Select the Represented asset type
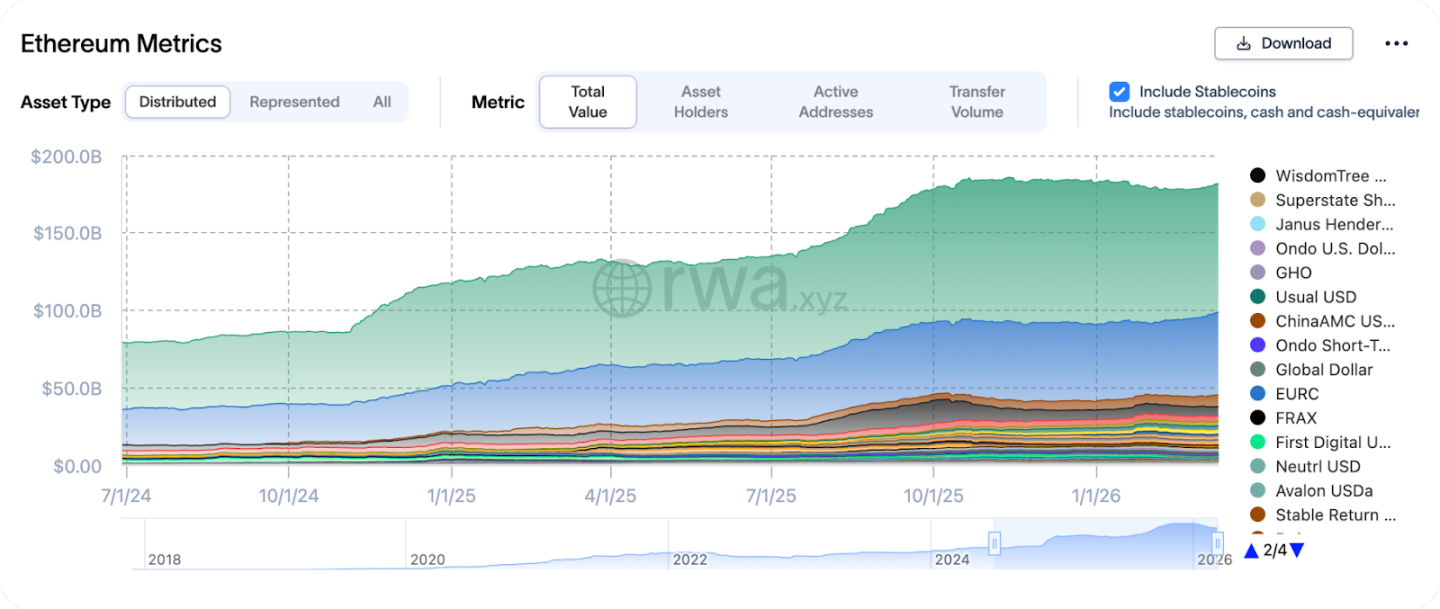The image size is (1440, 609). point(294,102)
